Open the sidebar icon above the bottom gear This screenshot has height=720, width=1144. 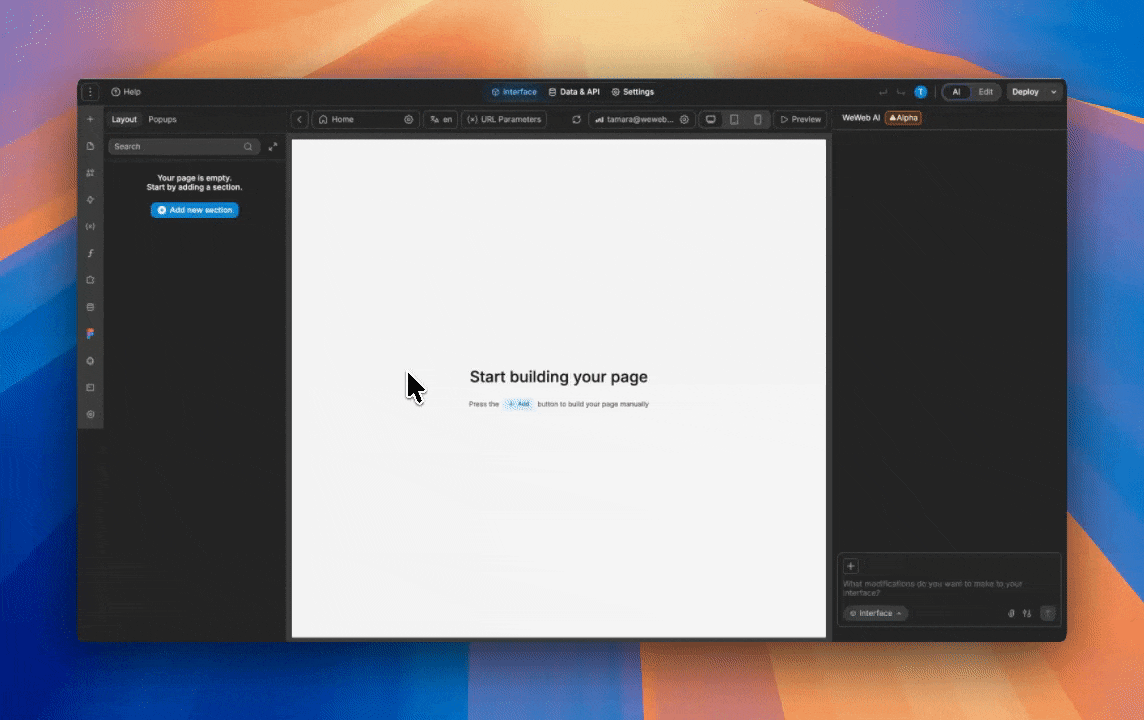pos(90,387)
